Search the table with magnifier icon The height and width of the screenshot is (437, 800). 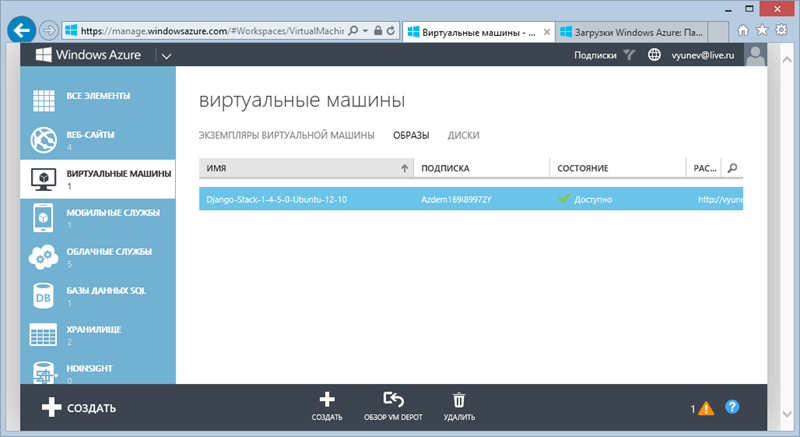733,168
